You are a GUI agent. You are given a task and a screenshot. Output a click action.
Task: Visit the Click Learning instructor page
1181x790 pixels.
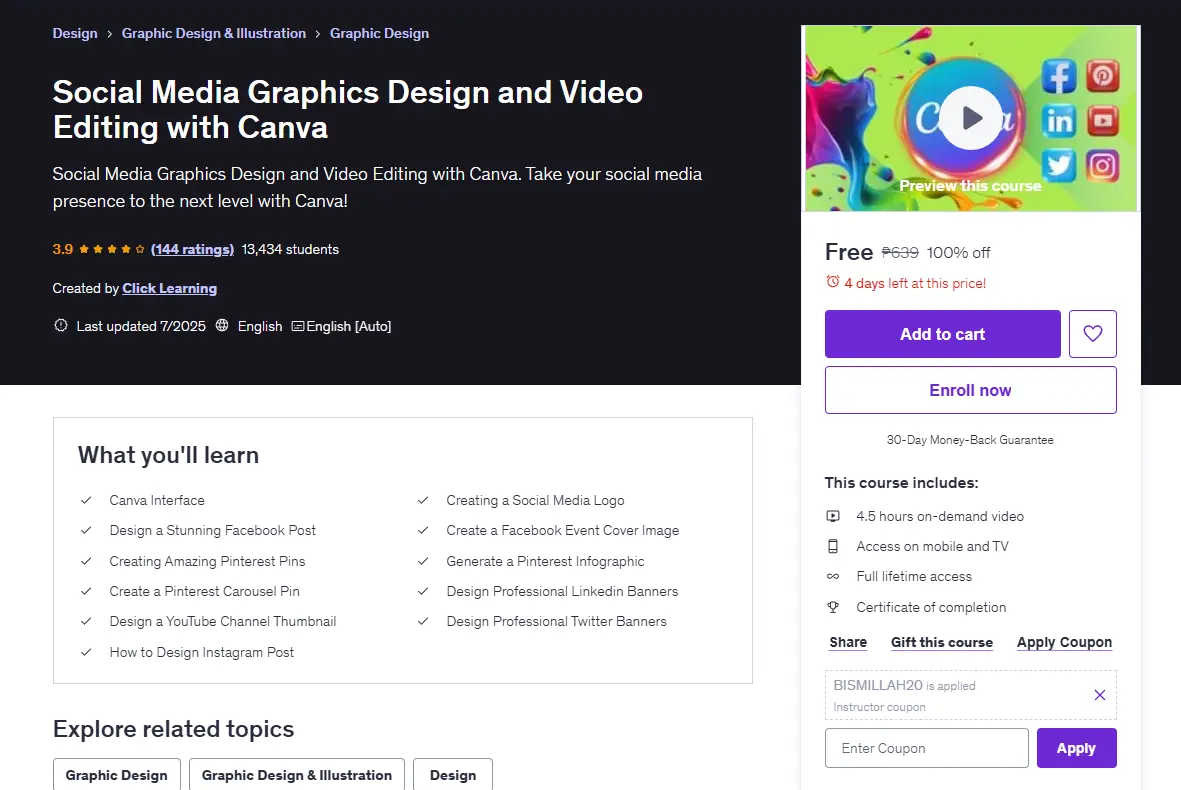click(169, 288)
